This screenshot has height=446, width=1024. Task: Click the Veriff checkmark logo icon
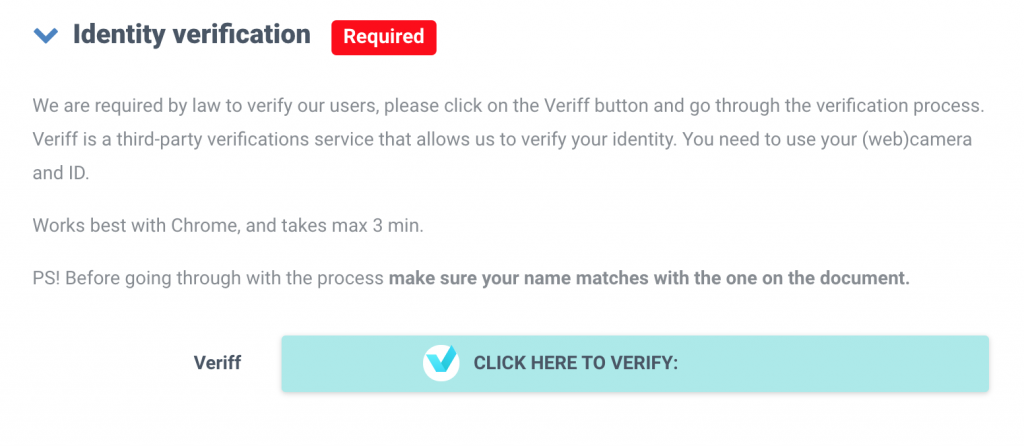click(x=441, y=363)
